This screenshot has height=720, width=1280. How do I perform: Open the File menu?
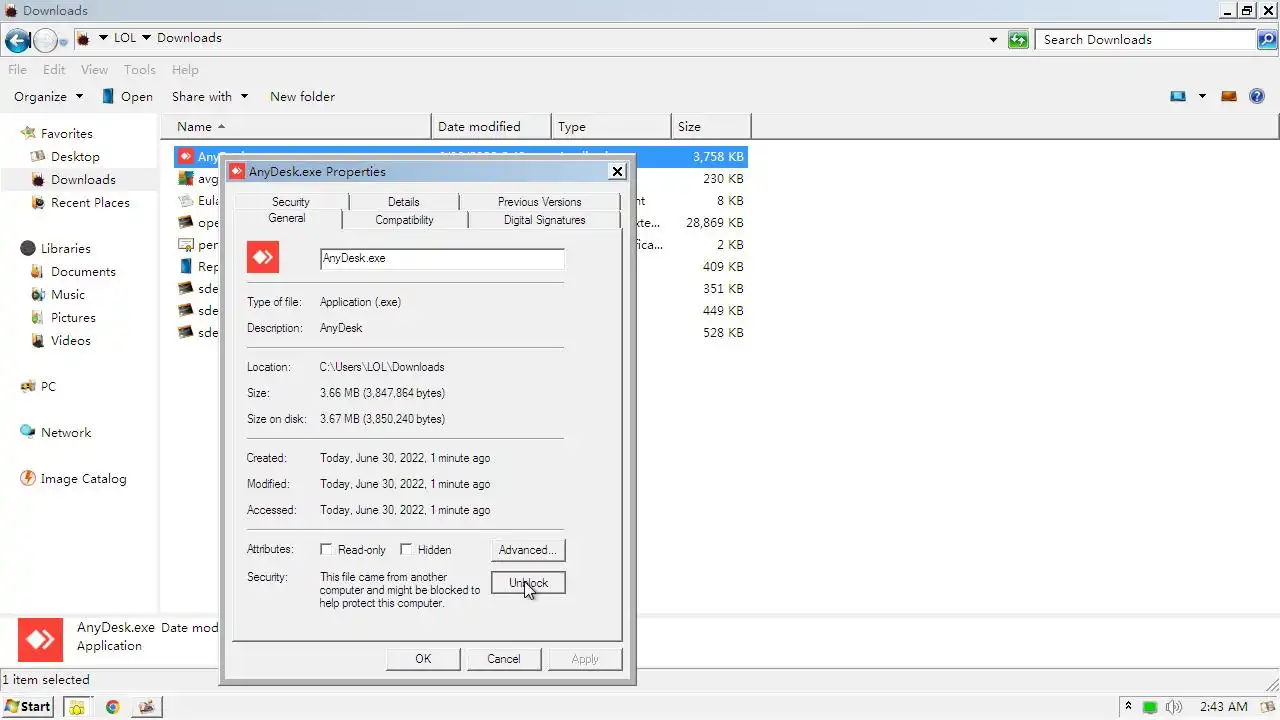pos(17,70)
